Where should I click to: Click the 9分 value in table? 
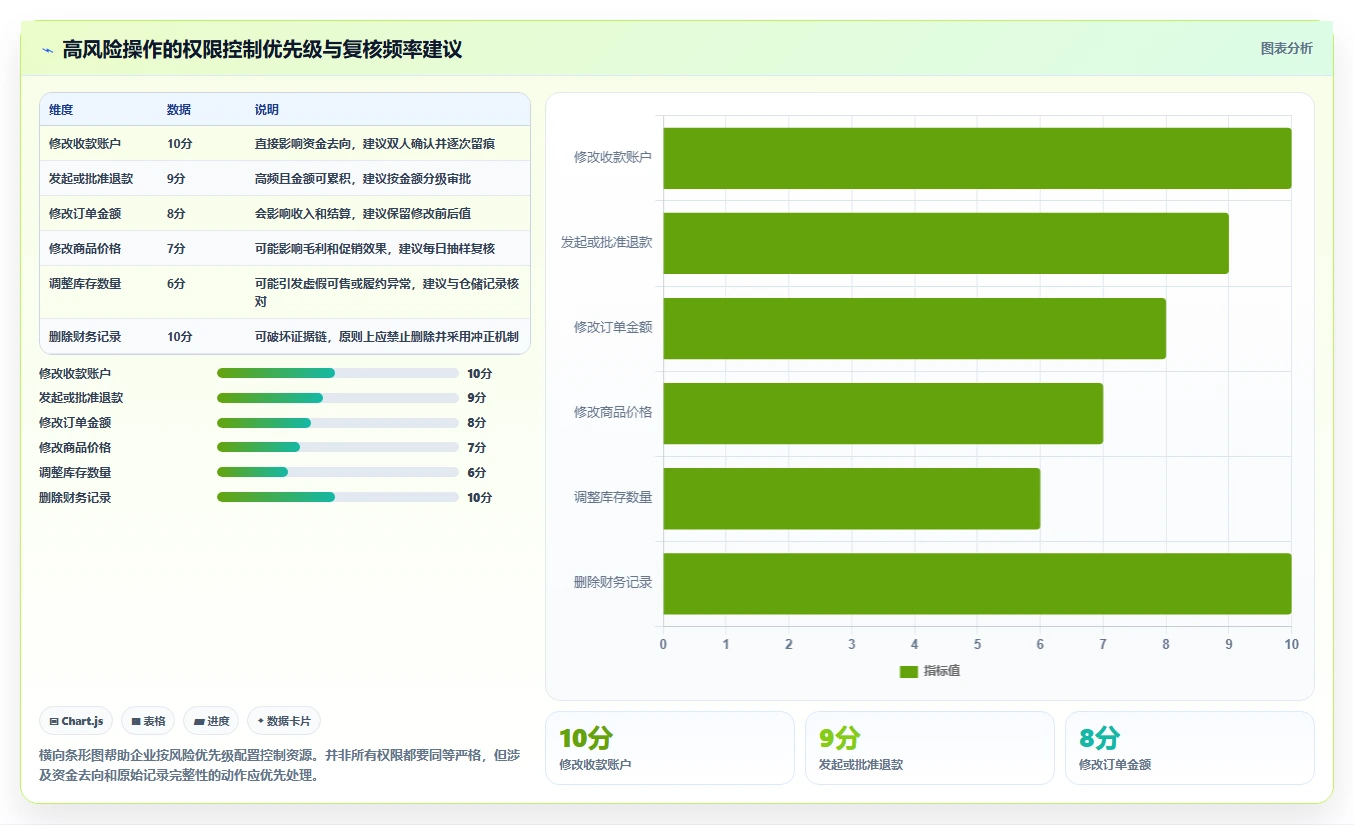(176, 179)
